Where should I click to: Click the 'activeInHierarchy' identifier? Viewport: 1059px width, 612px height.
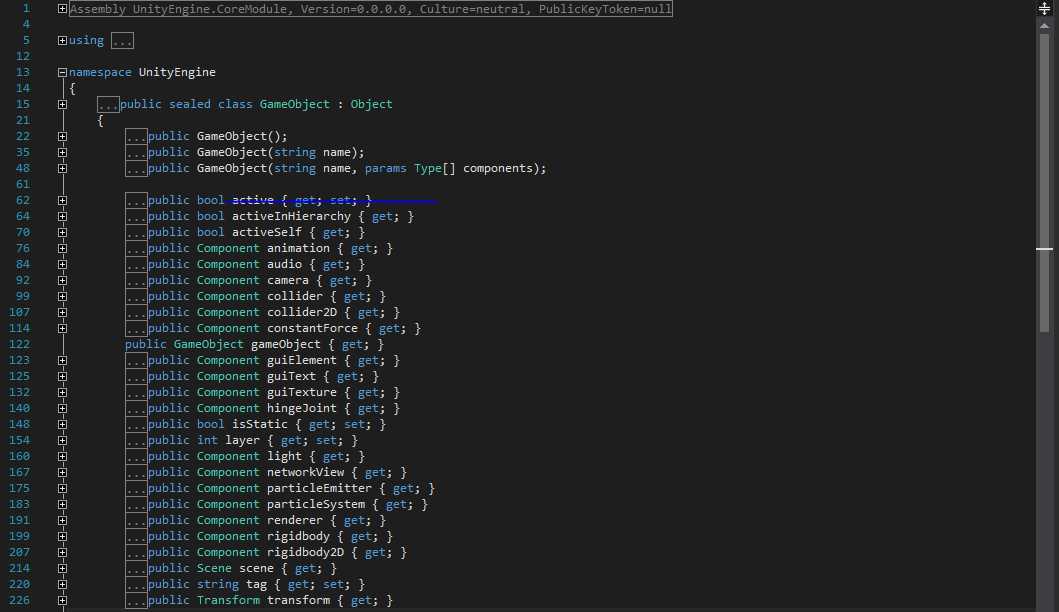291,216
